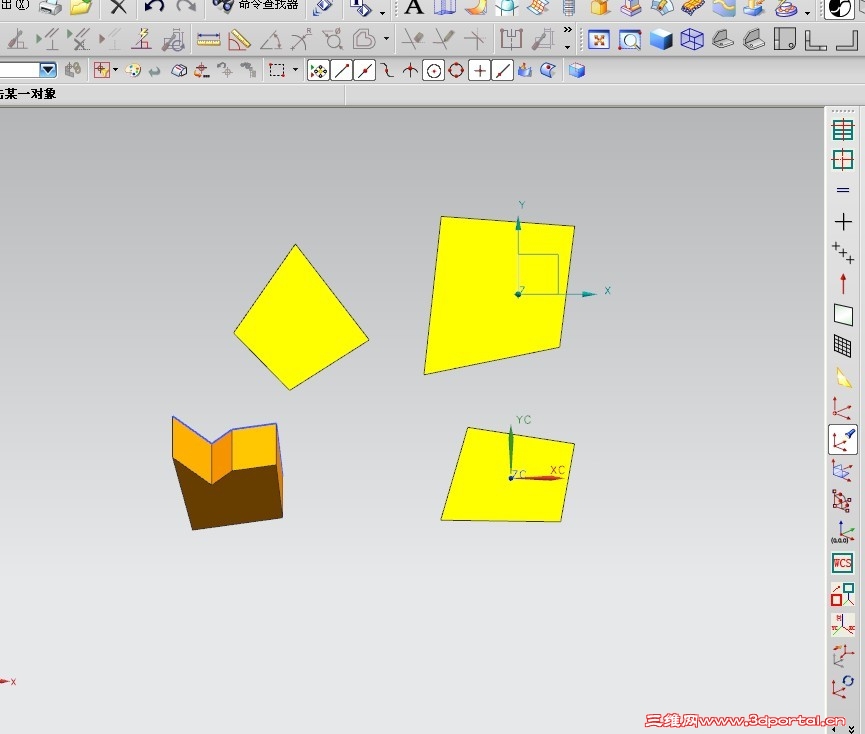The height and width of the screenshot is (734, 865).
Task: Open the Command Finder (命令查找器)
Action: pyautogui.click(x=255, y=6)
